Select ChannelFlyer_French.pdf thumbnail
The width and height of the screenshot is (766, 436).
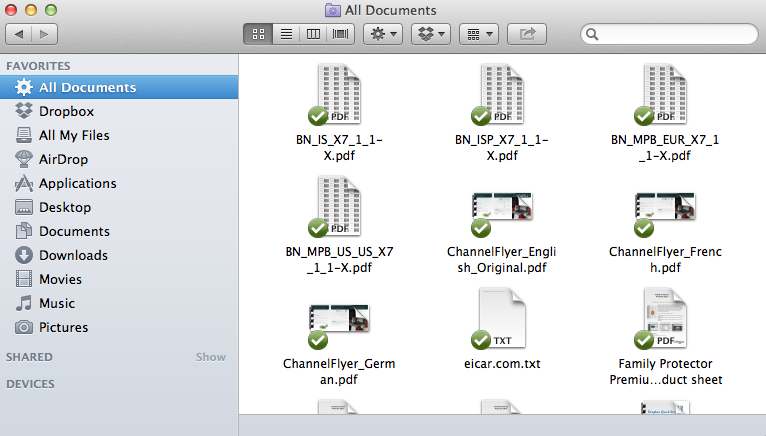coord(665,213)
